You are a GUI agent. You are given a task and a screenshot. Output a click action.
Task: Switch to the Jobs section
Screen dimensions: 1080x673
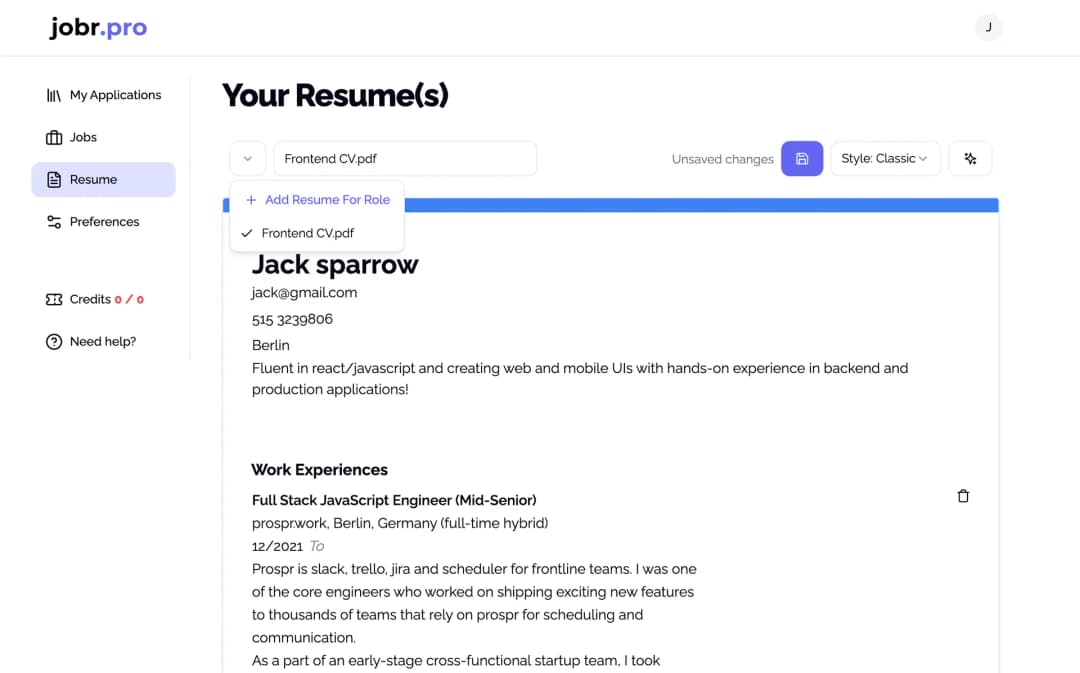(x=84, y=137)
